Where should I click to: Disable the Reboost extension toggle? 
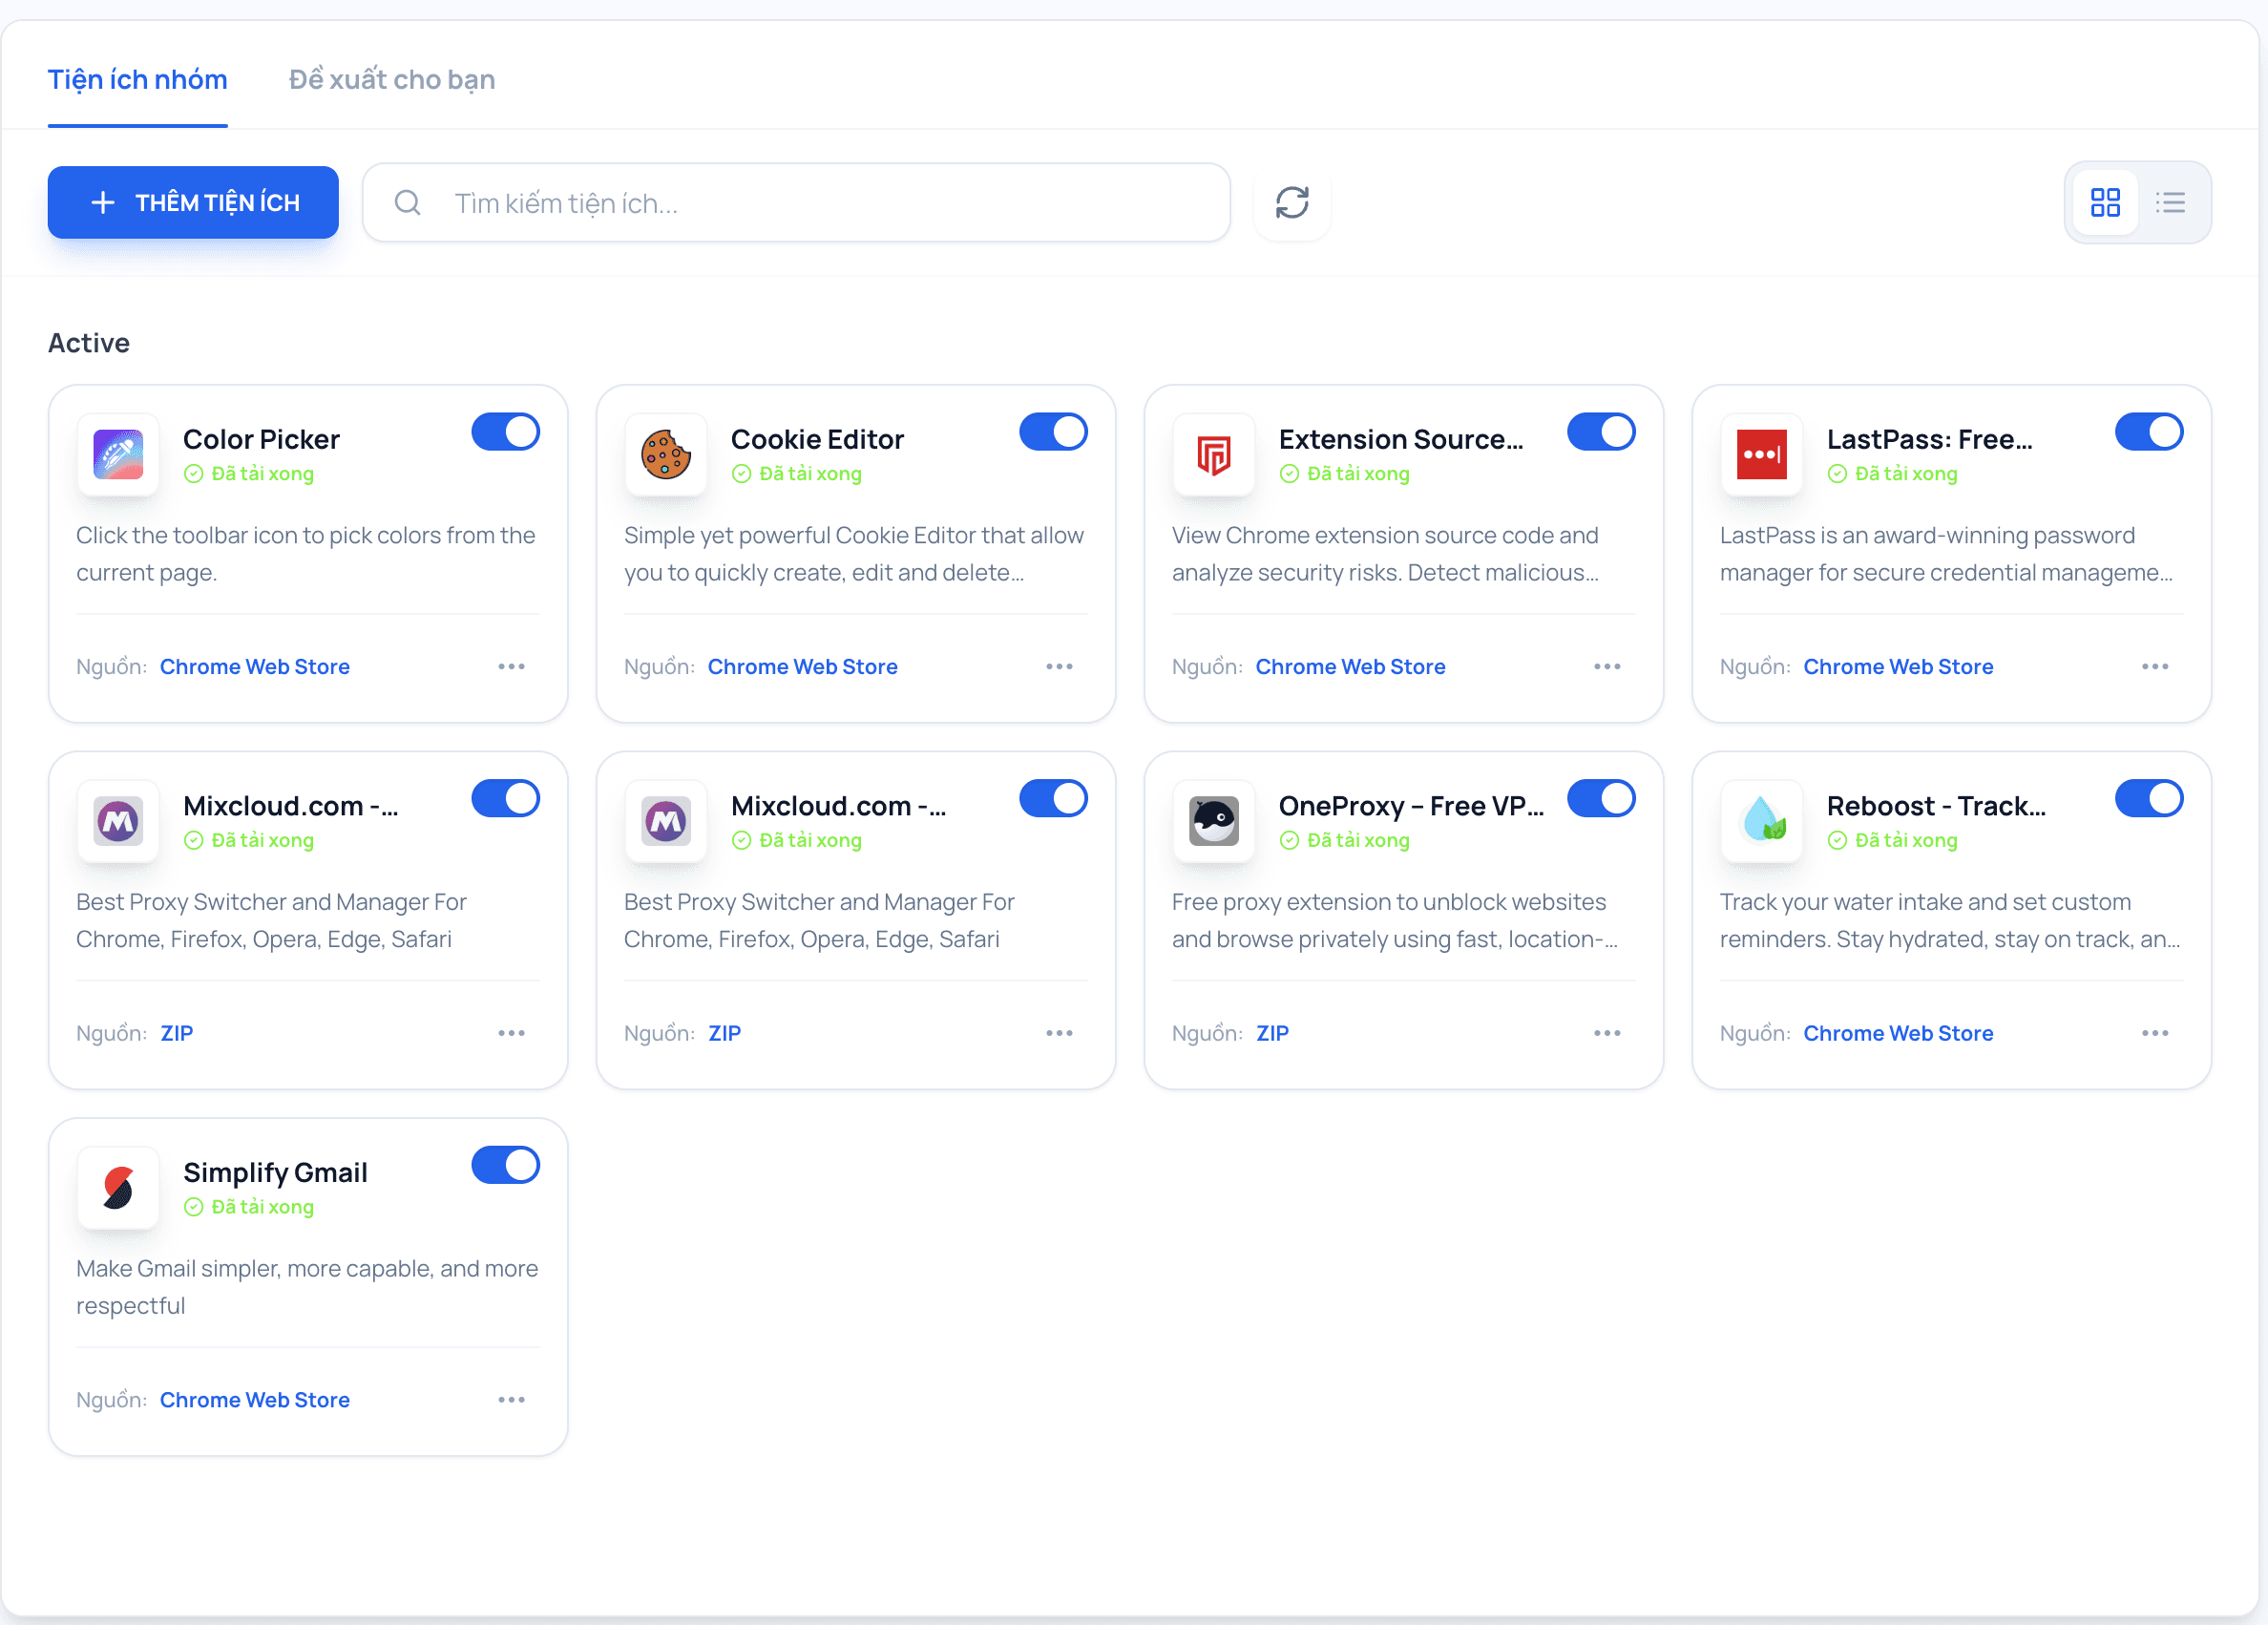click(x=2150, y=799)
